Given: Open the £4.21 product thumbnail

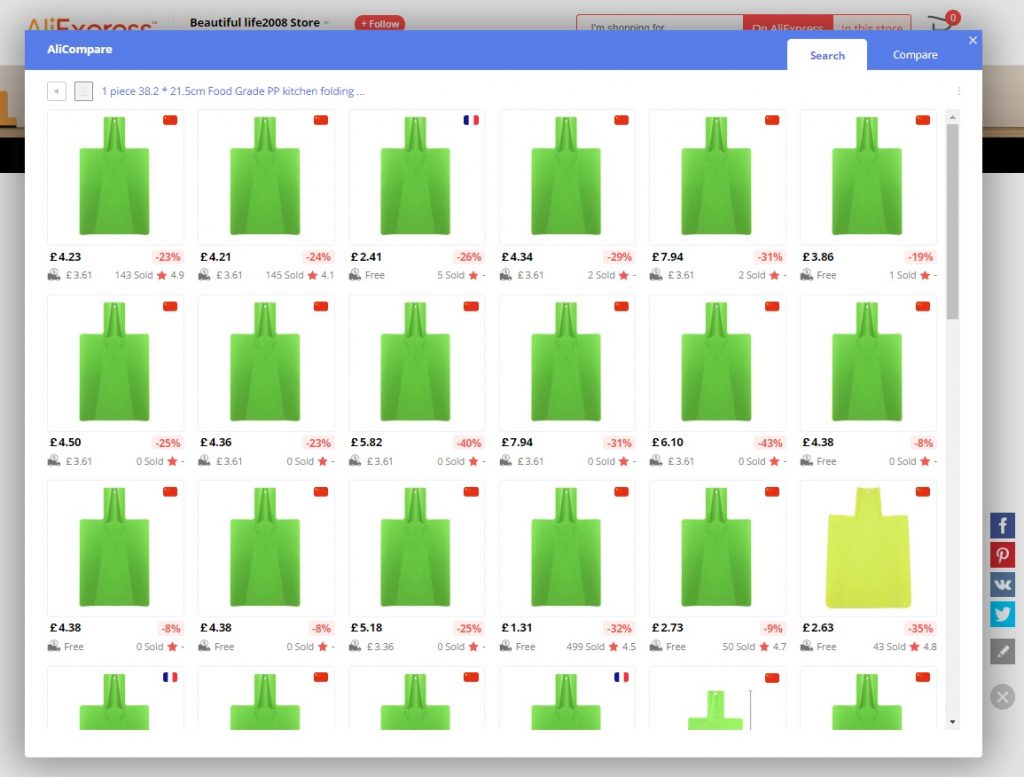Looking at the screenshot, I should 265,176.
